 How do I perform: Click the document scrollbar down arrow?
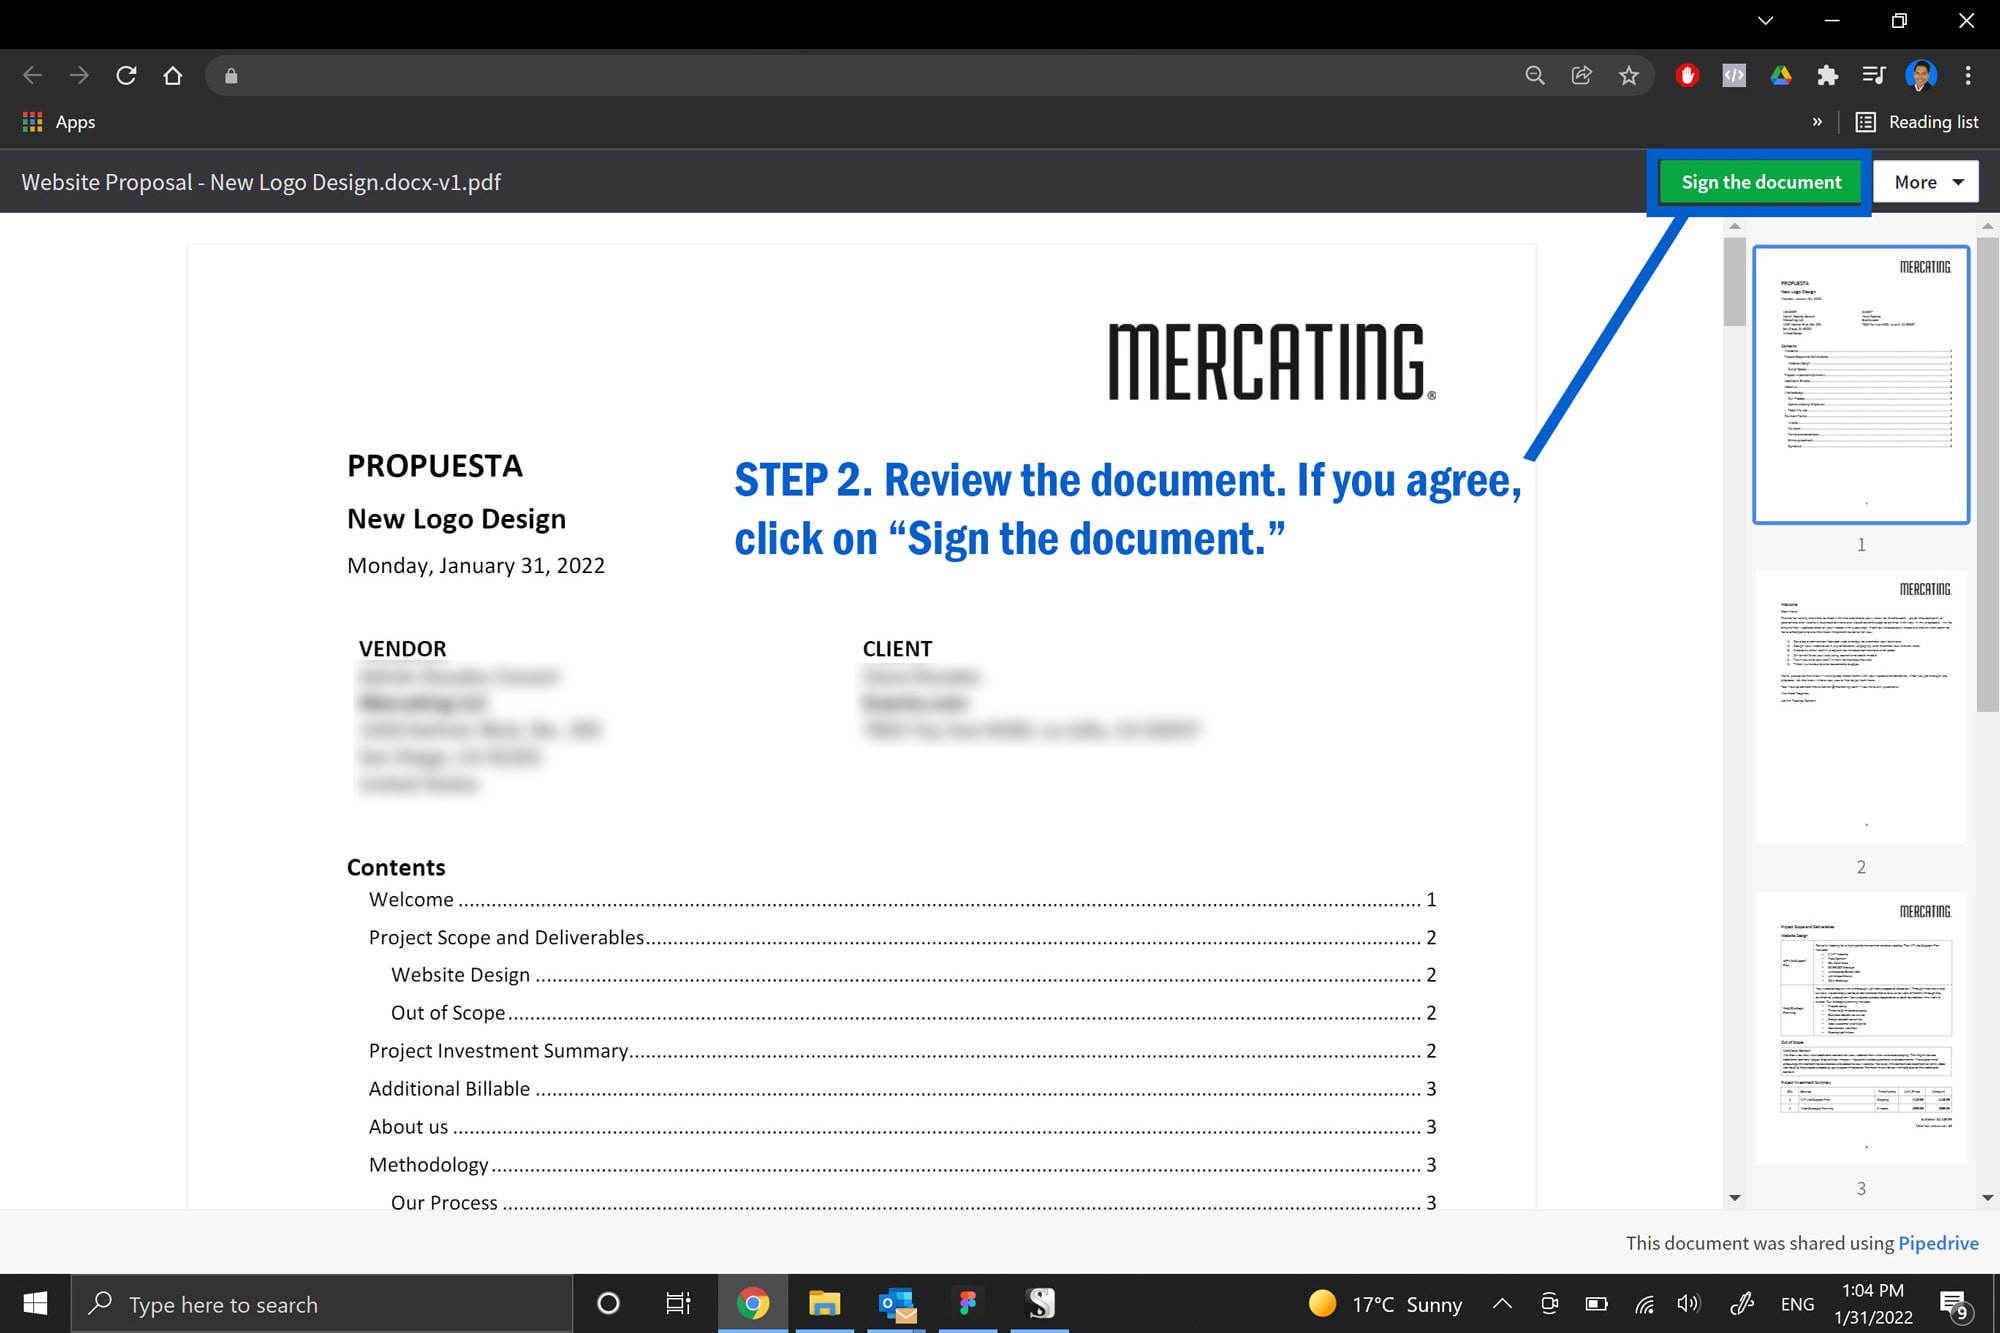[1735, 1198]
